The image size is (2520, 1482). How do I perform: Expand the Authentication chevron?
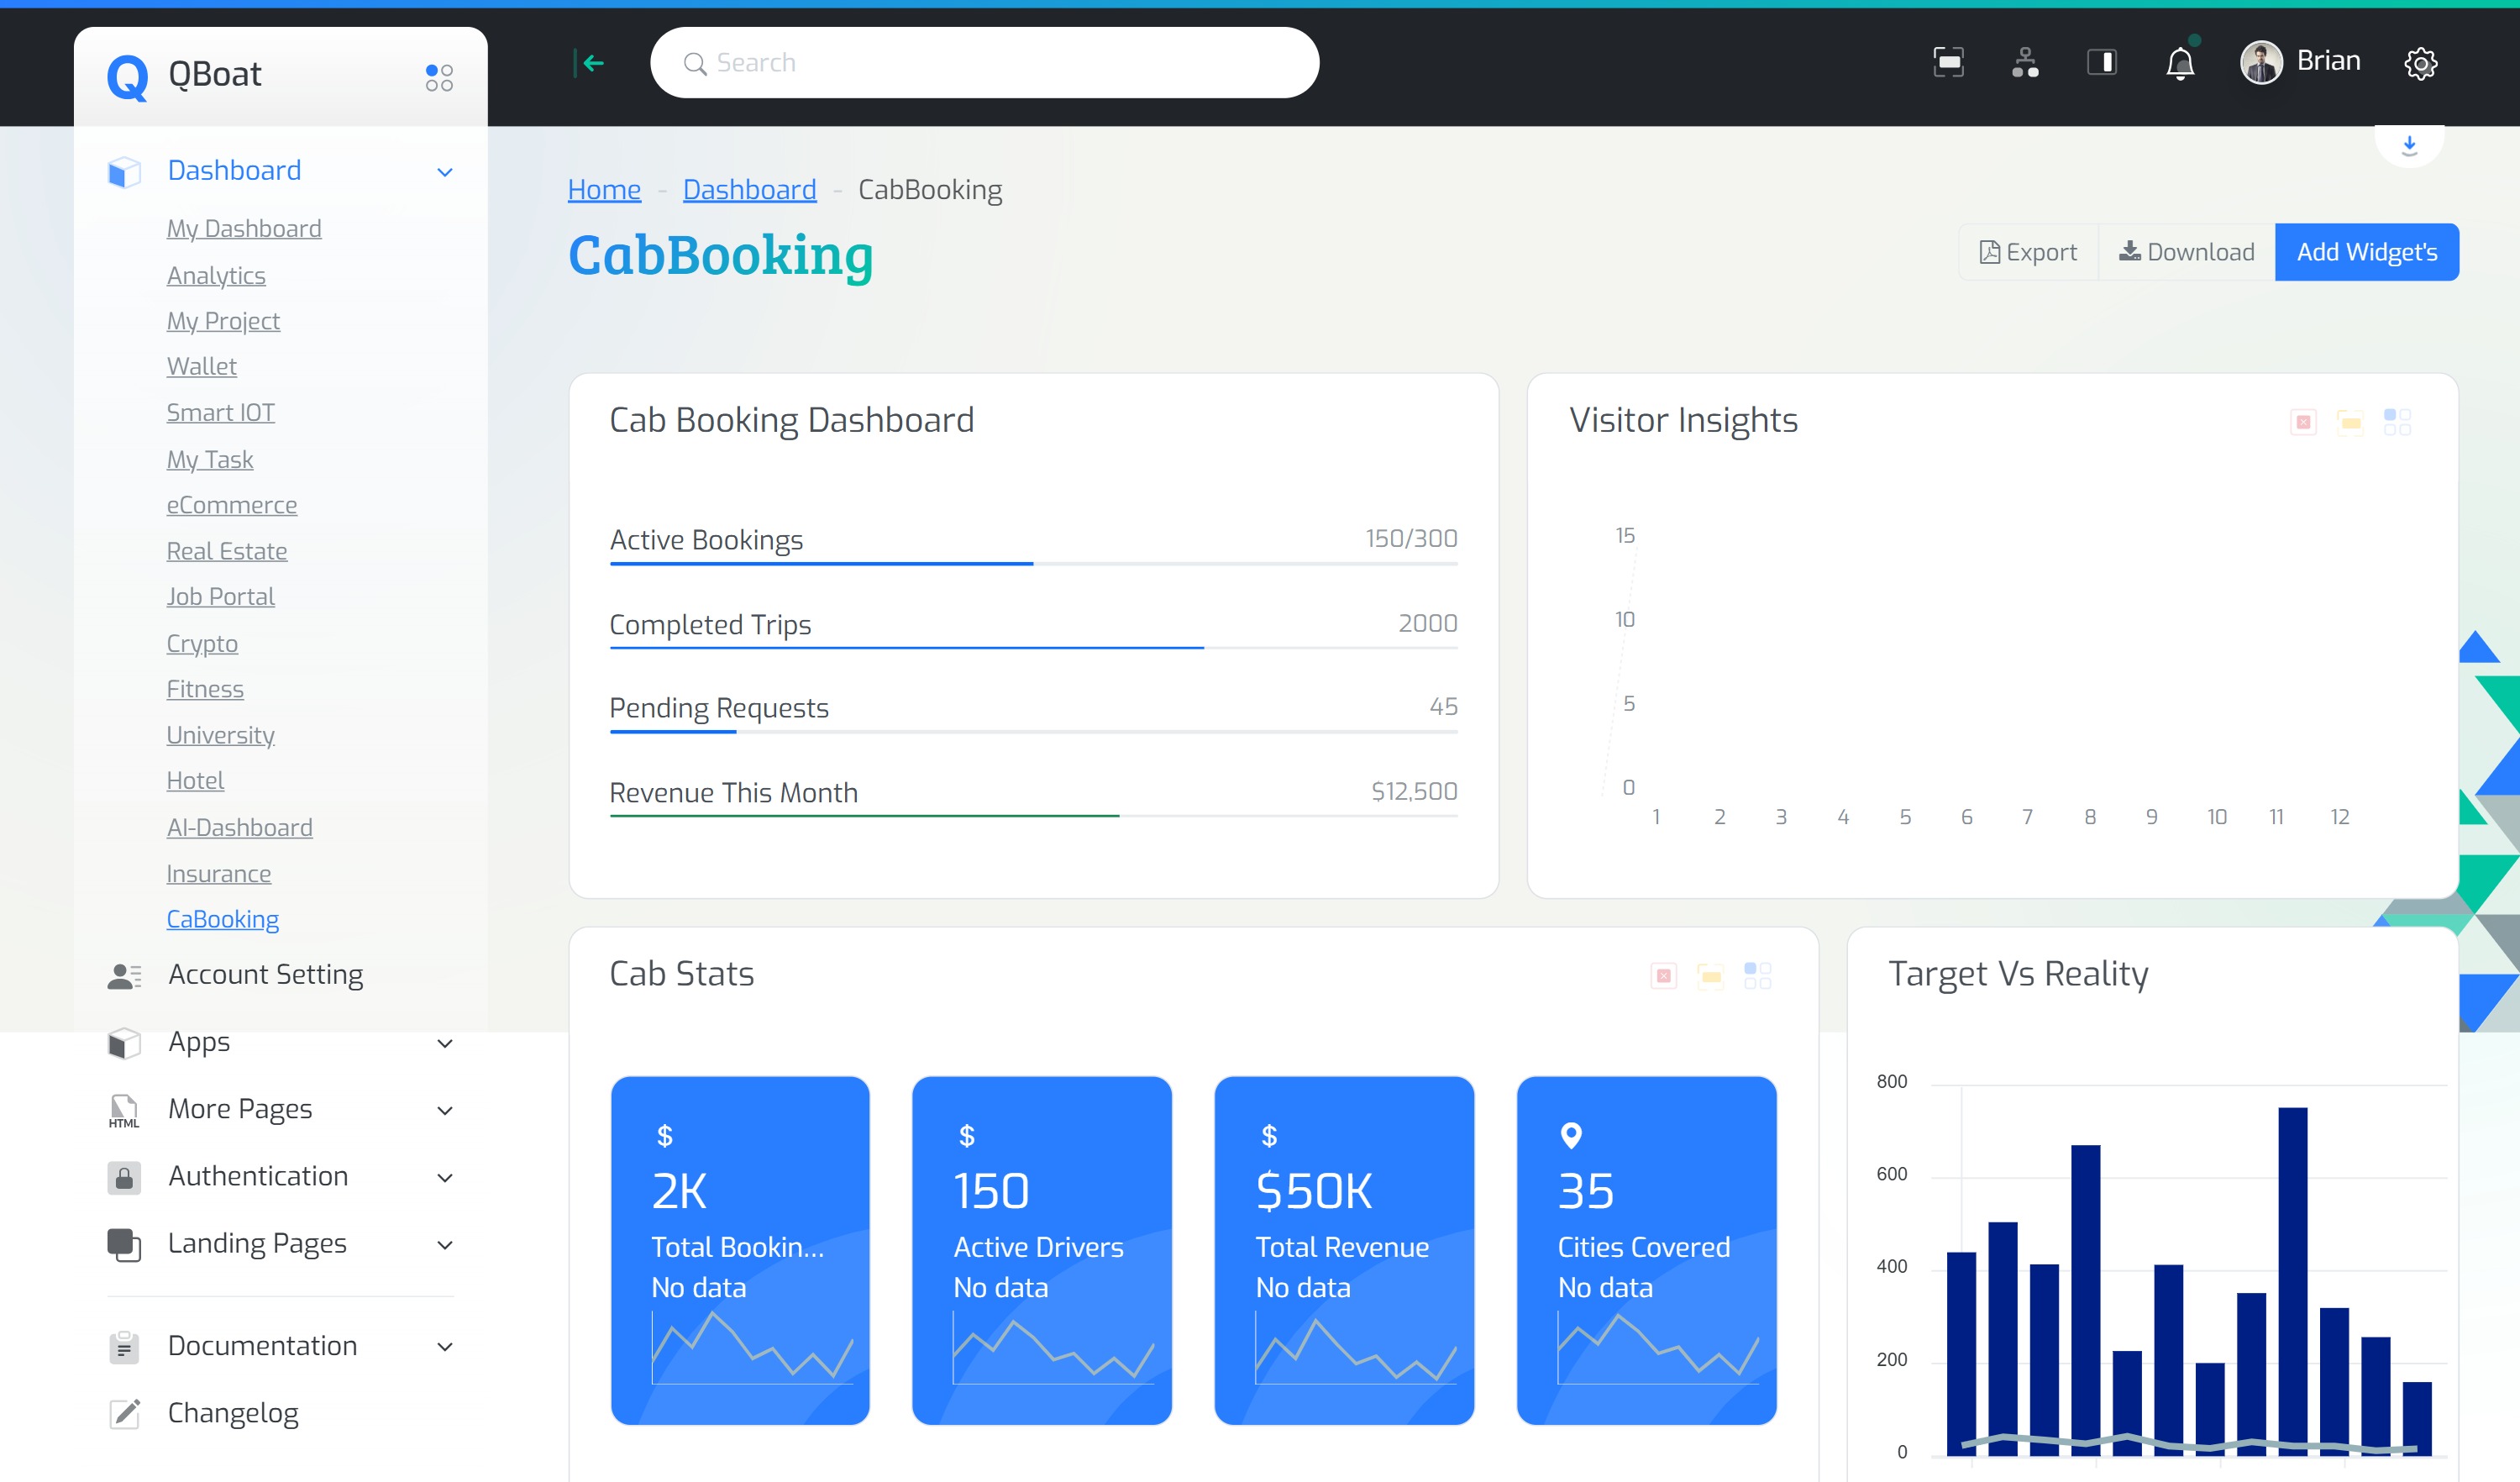click(x=445, y=1177)
